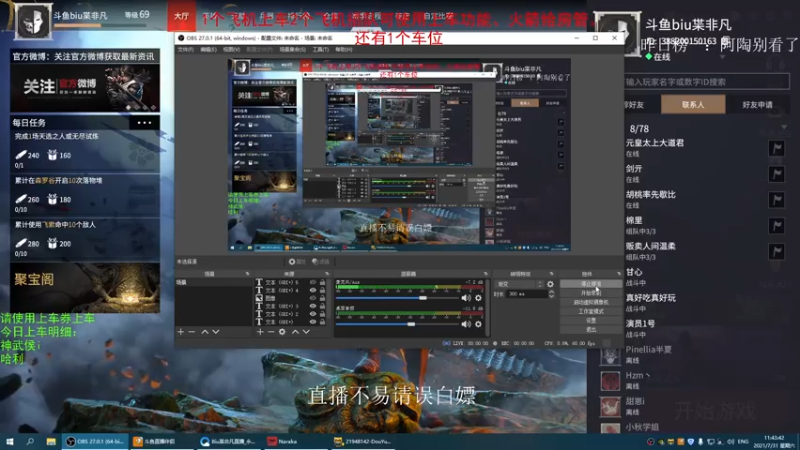Click the player name search input field
The width and height of the screenshot is (800, 450).
707,82
